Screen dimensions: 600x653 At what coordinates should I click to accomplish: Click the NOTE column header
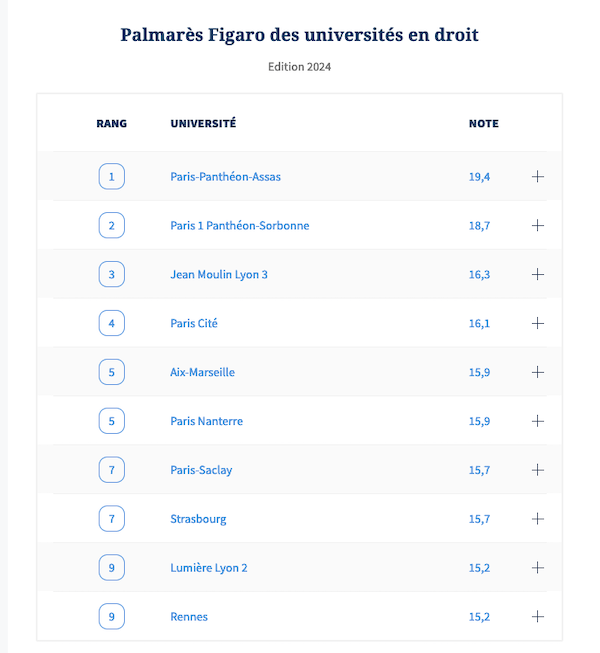click(x=483, y=124)
